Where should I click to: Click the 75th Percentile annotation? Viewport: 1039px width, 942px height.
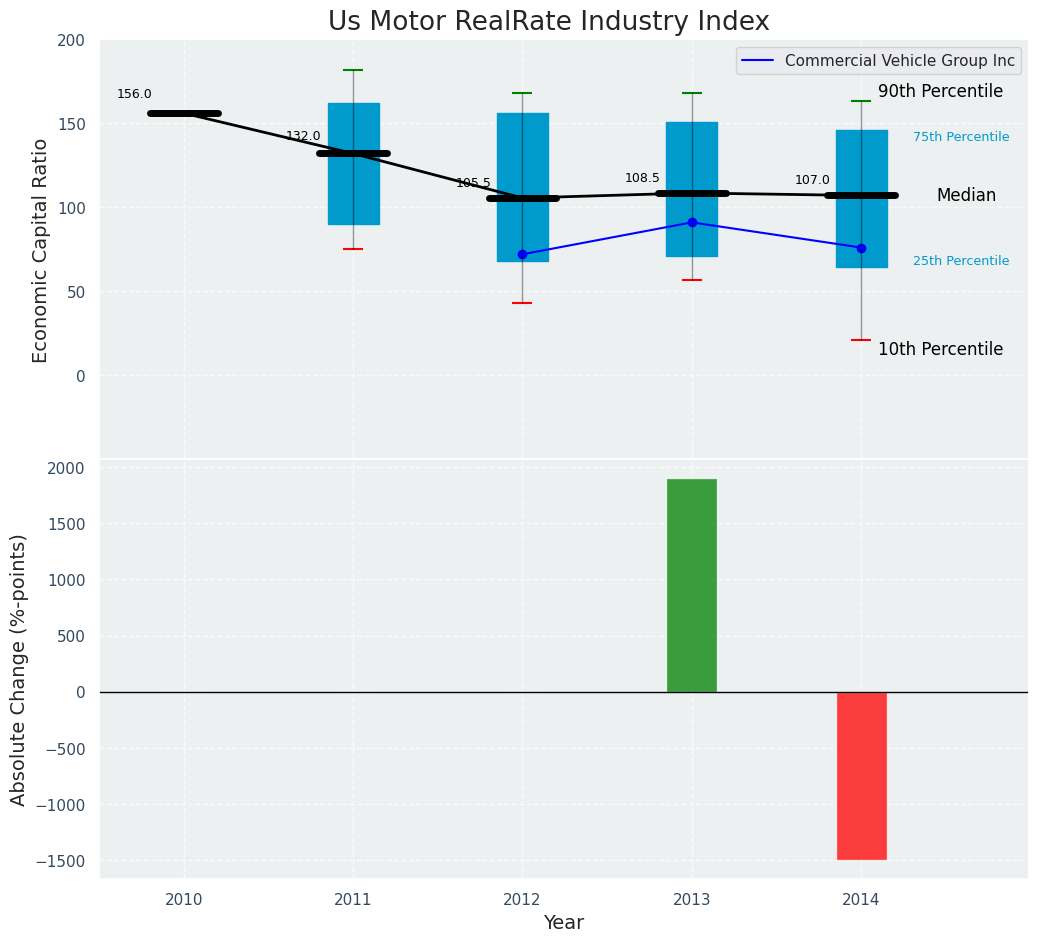click(960, 138)
